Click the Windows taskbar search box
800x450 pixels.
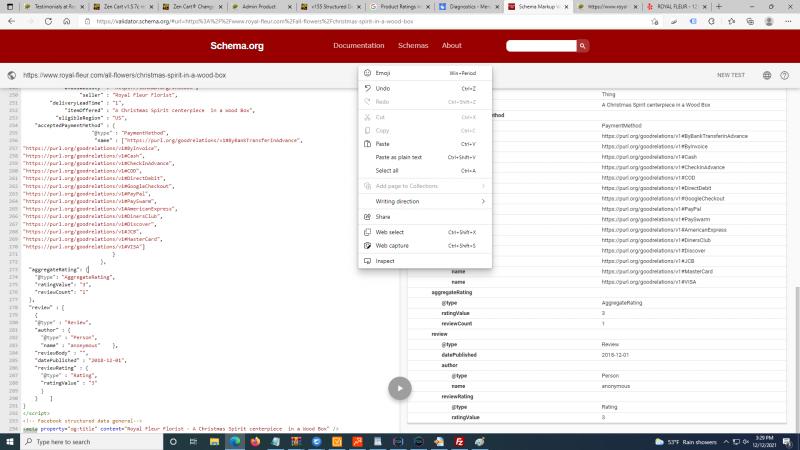coord(92,442)
